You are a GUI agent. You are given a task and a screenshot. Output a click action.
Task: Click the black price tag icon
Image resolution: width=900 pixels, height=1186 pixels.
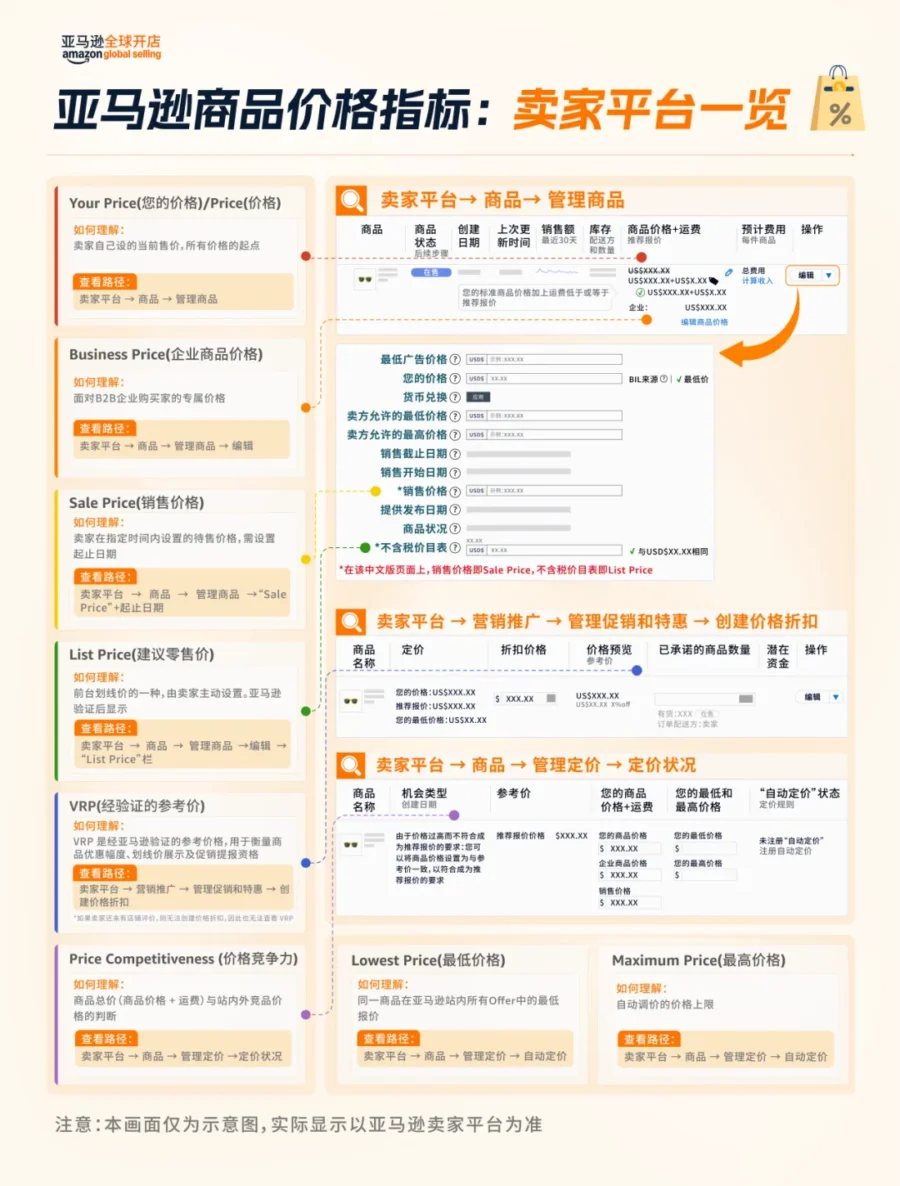pos(714,281)
